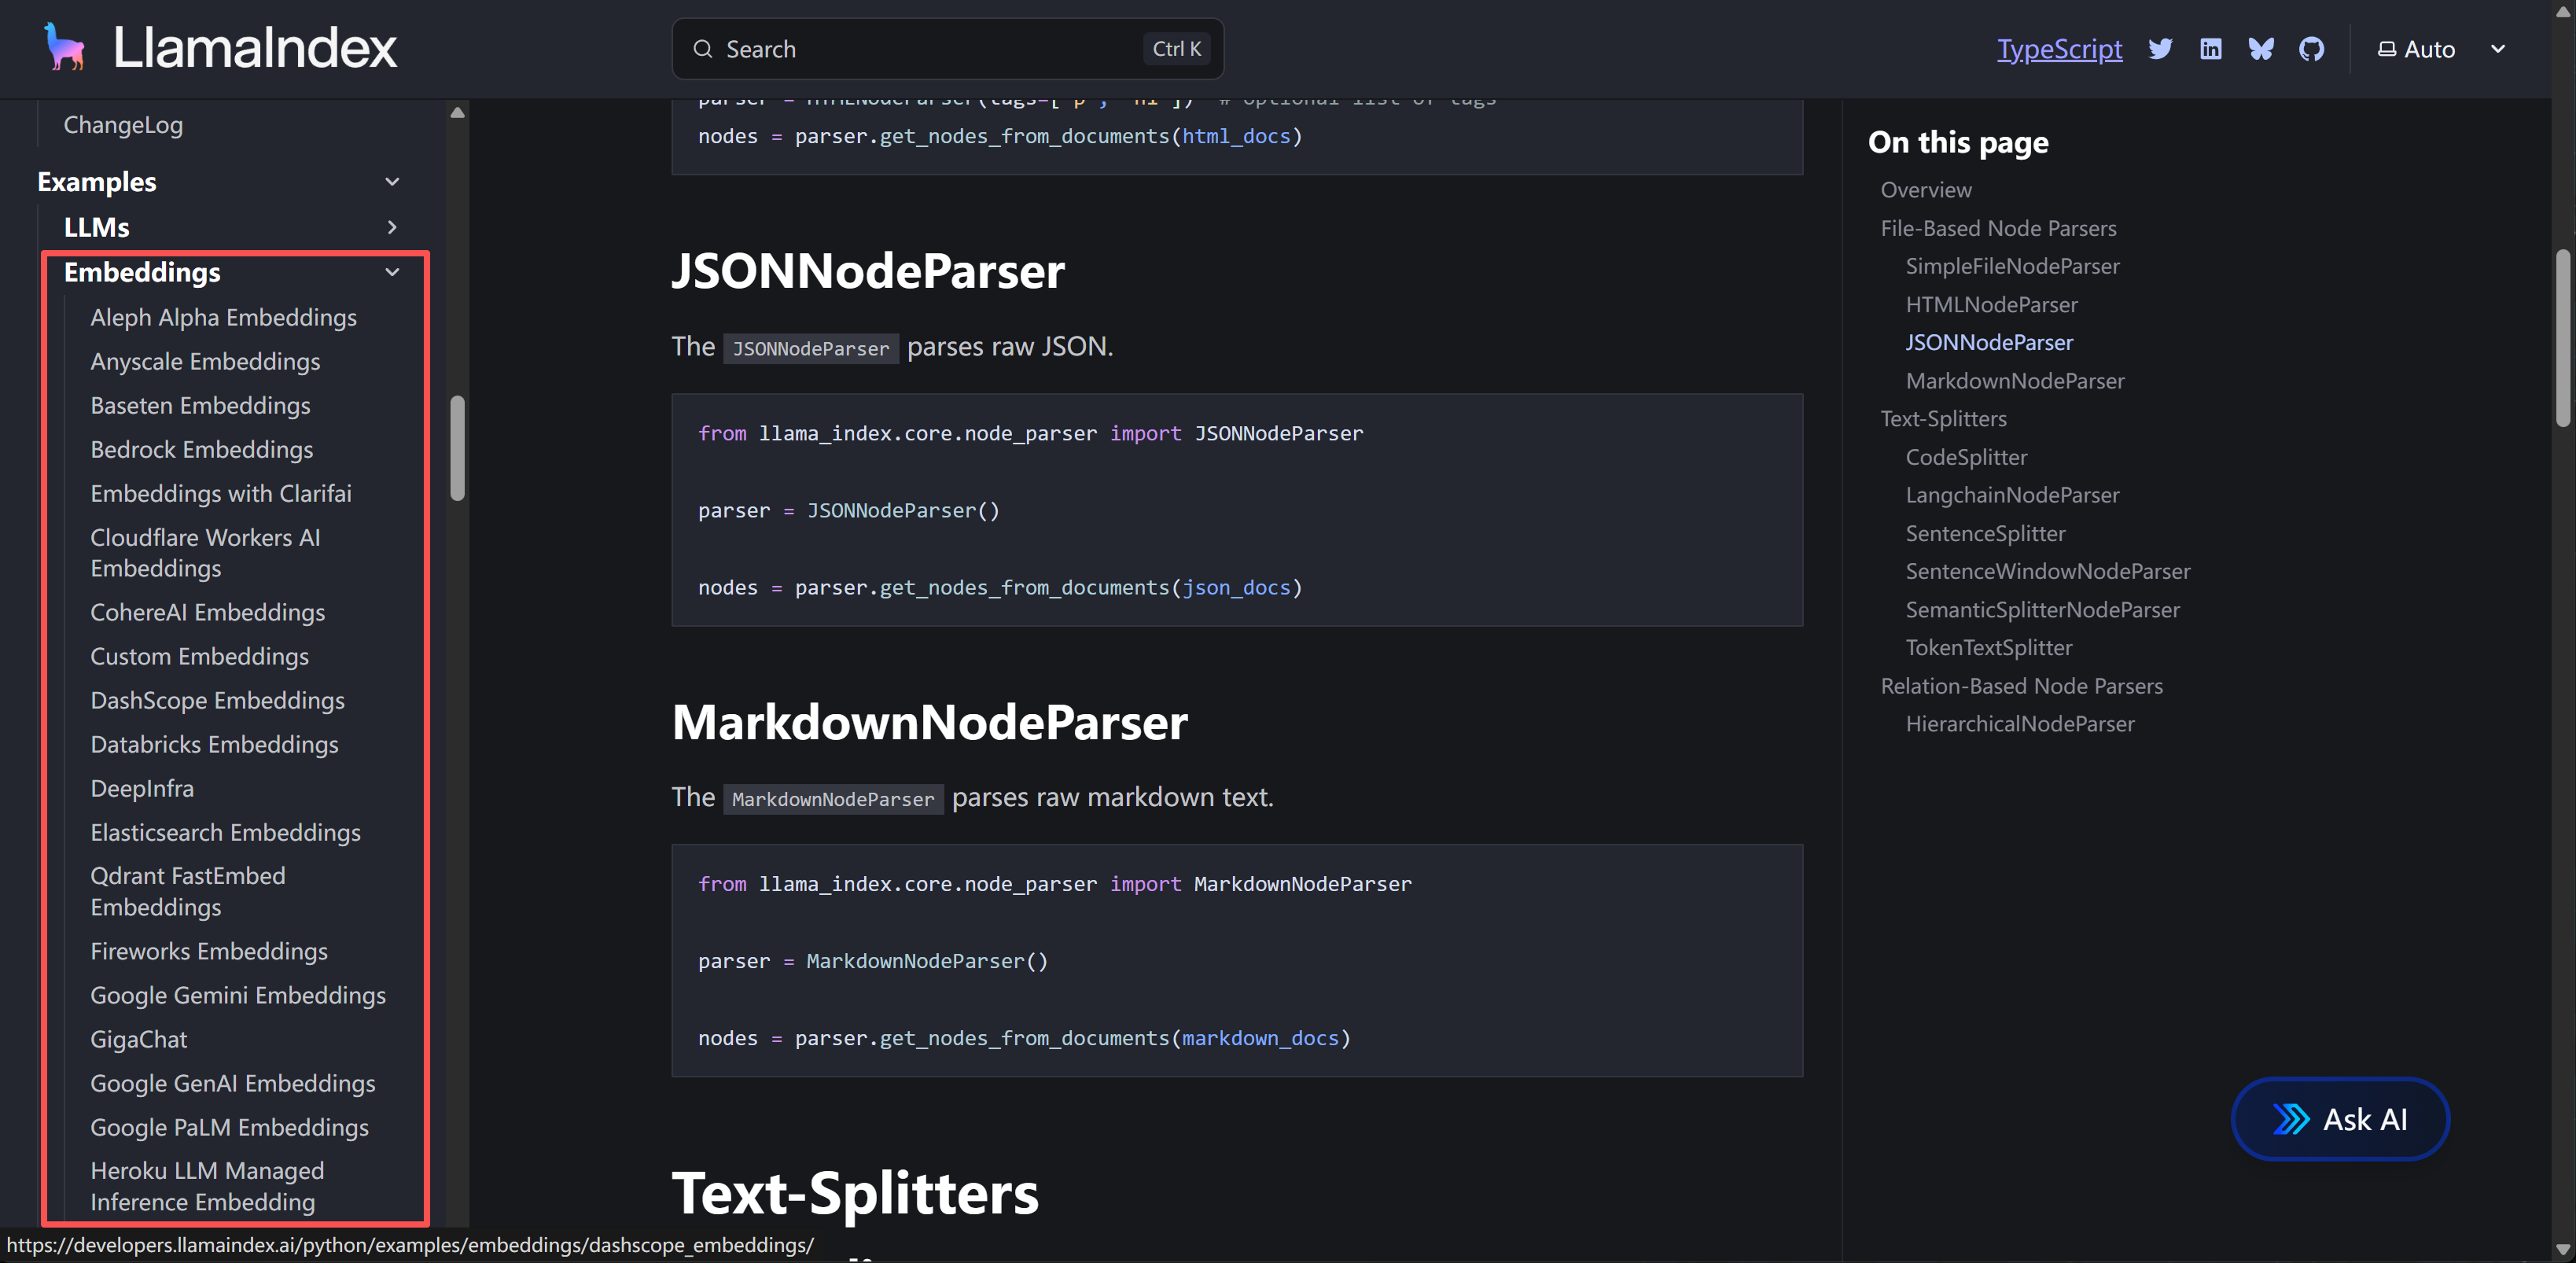
Task: Click the sidebar scroll-up arrow
Action: (x=457, y=113)
